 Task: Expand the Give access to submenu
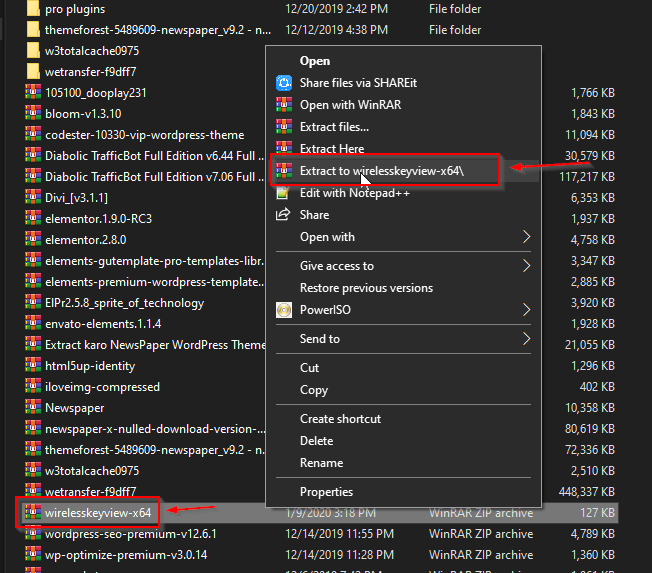526,266
